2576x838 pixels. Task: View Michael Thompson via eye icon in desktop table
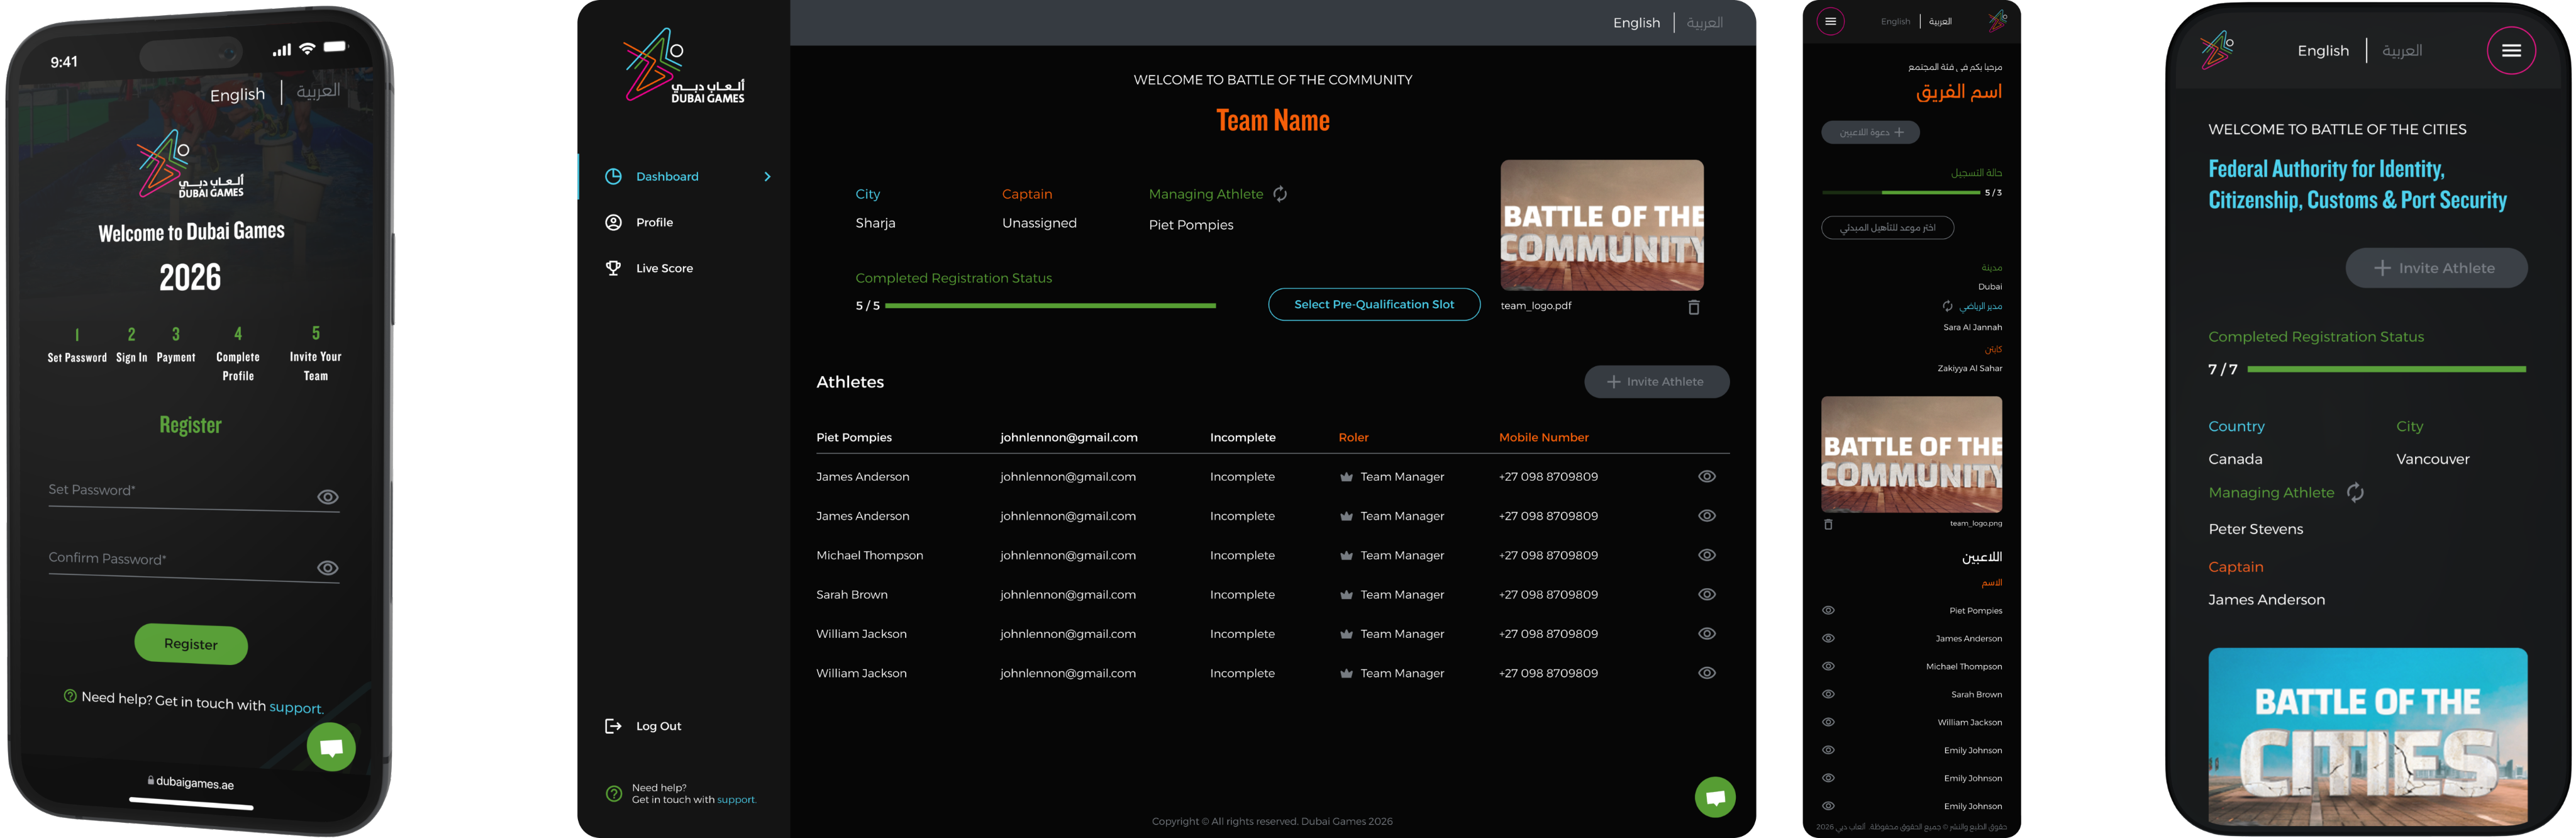click(x=1707, y=555)
